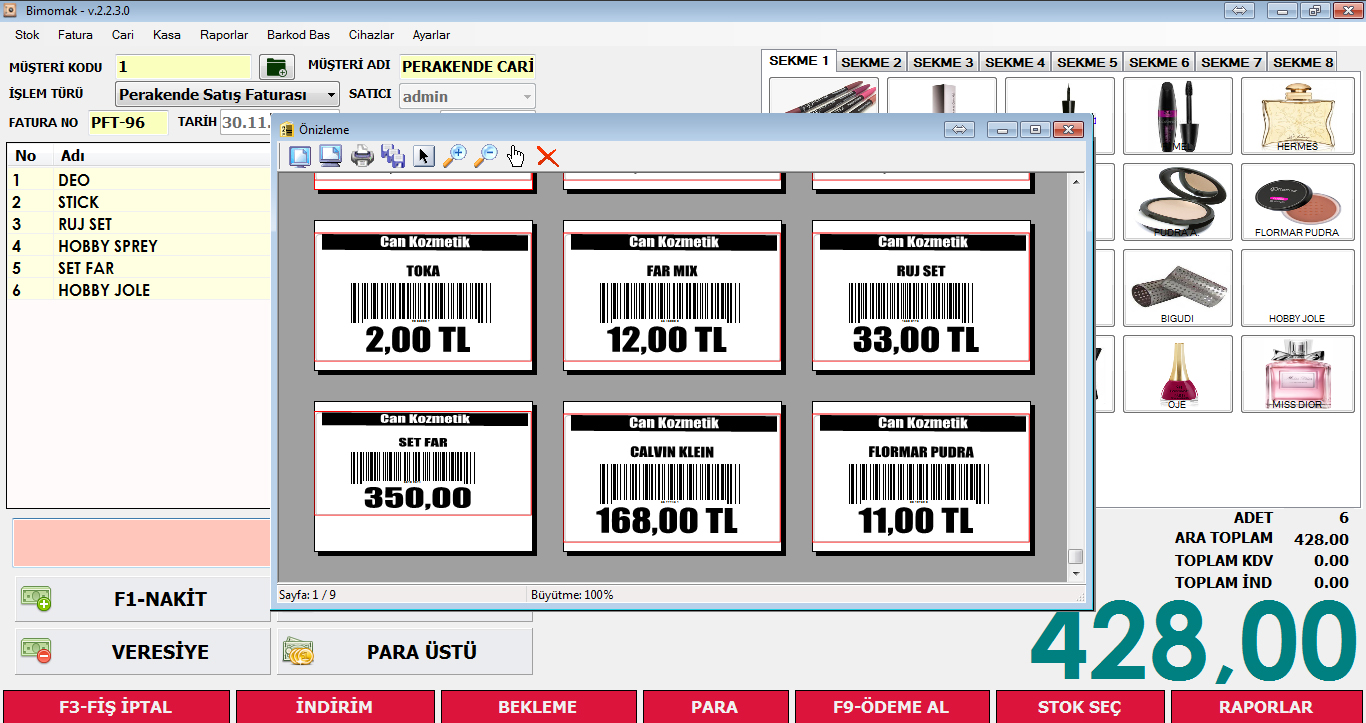Open the Fatura menu
This screenshot has width=1366, height=723.
[x=75, y=34]
